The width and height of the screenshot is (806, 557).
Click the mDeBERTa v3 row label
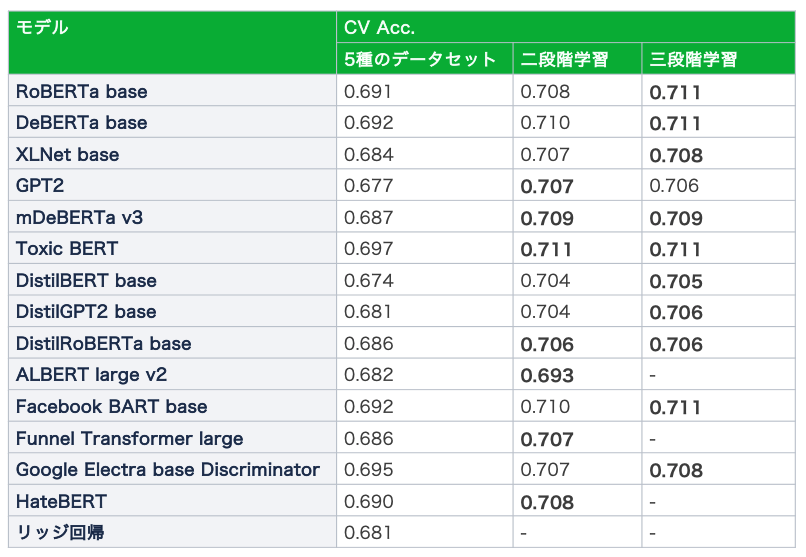[79, 217]
